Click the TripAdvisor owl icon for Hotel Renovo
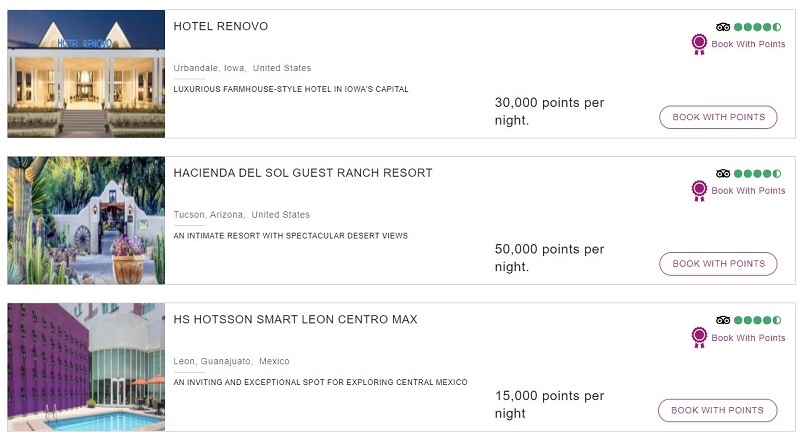The width and height of the screenshot is (800, 441). coord(723,27)
